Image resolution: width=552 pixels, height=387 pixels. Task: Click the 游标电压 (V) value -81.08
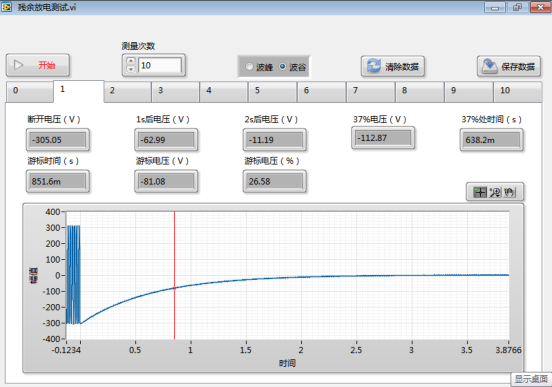tap(166, 181)
